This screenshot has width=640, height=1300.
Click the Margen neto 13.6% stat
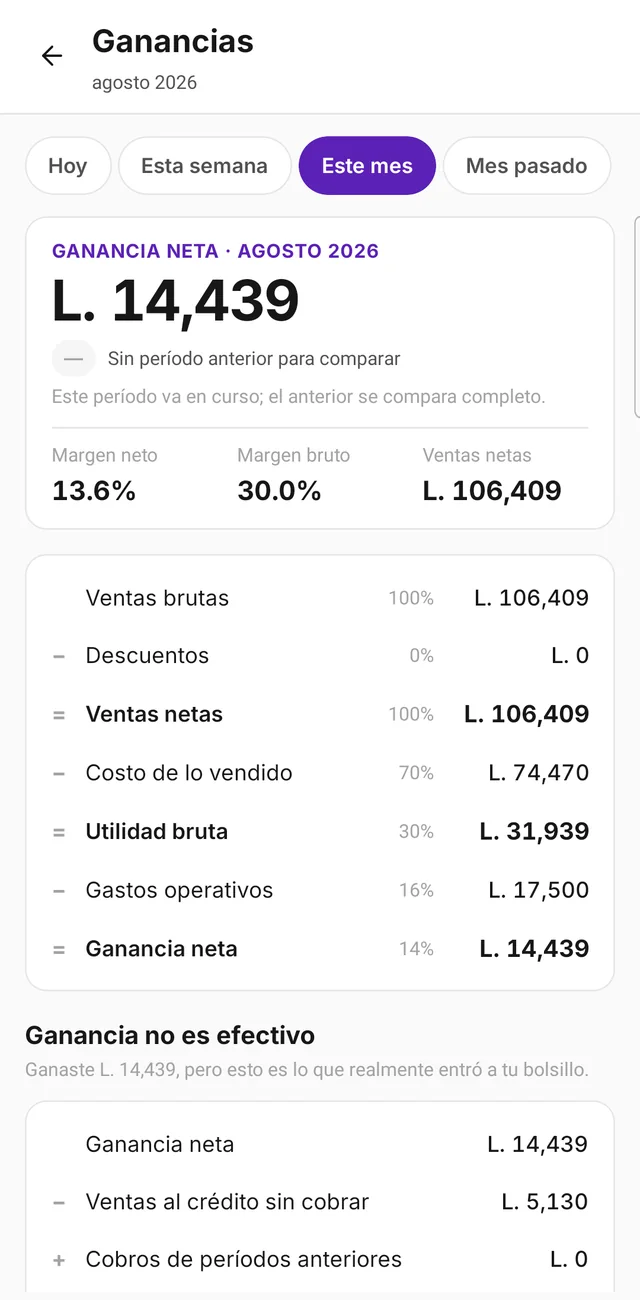(105, 476)
